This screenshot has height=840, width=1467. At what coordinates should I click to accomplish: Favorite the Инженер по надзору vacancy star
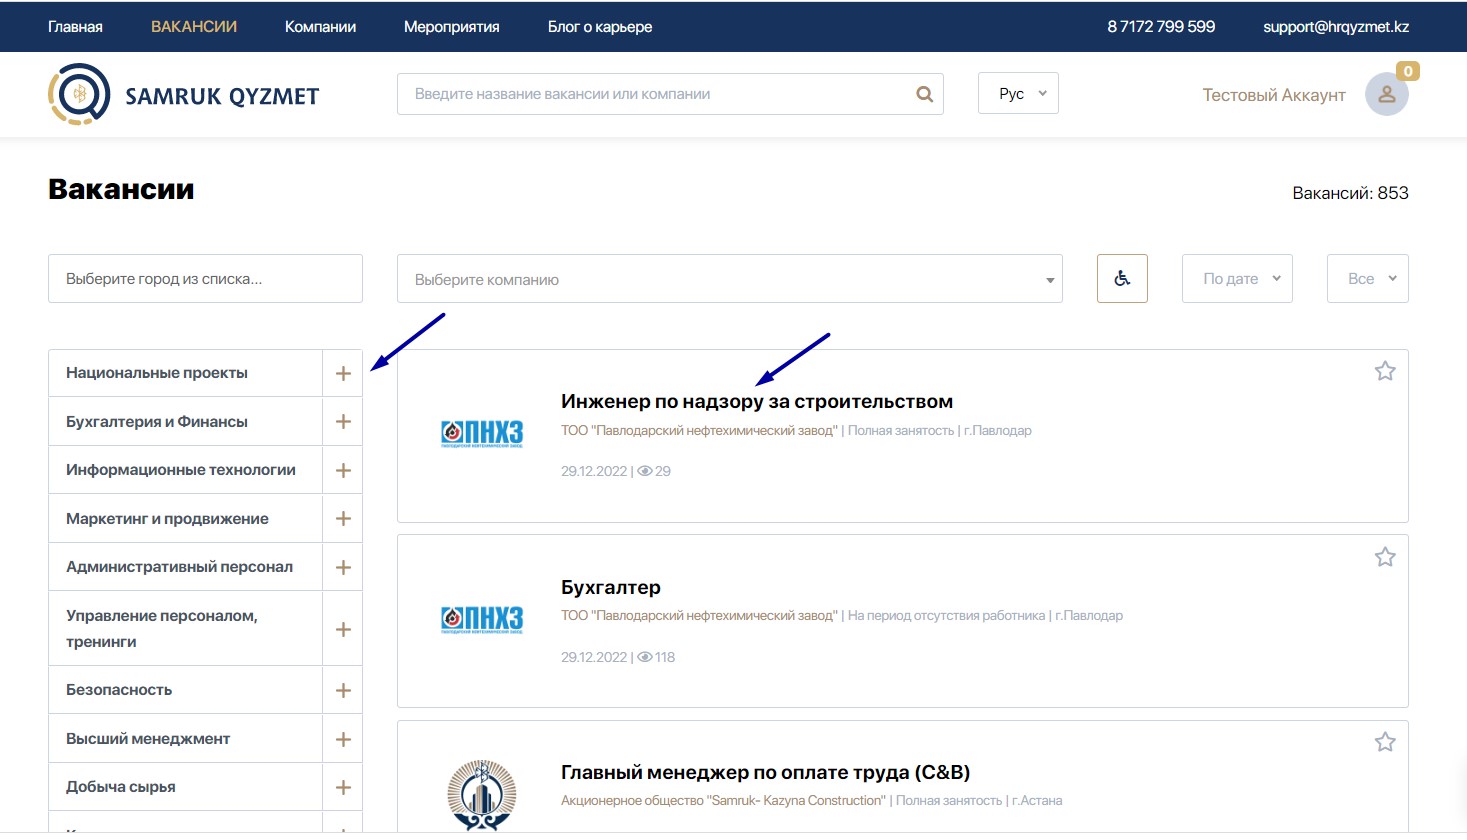[x=1385, y=371]
